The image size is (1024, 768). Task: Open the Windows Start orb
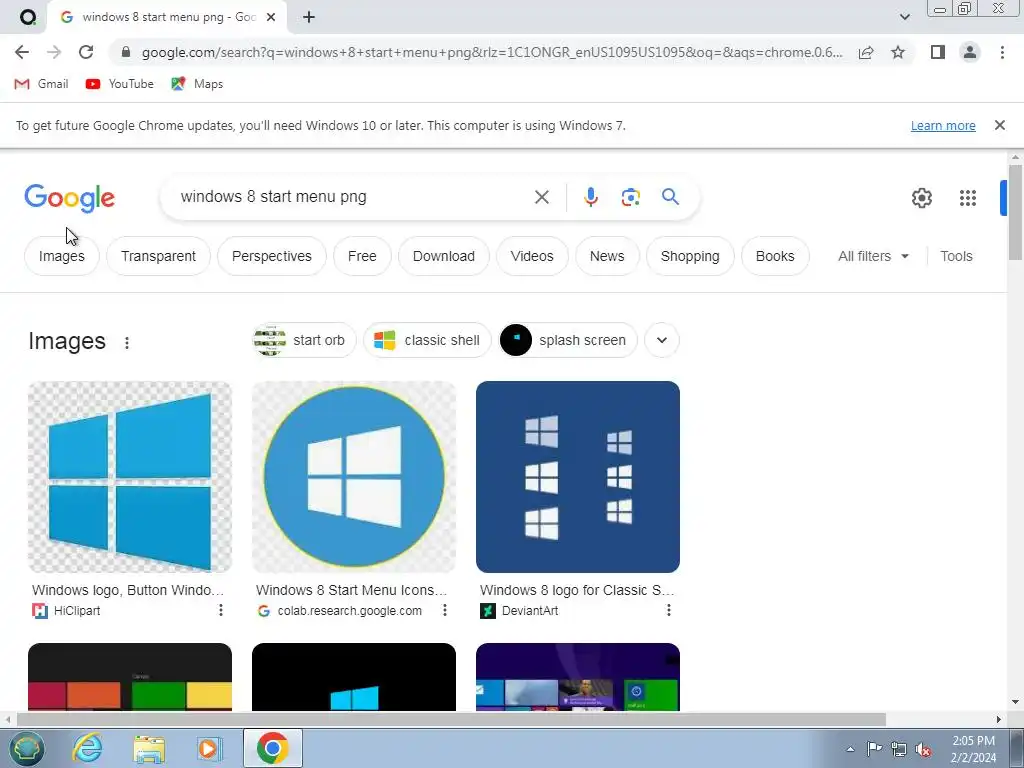pyautogui.click(x=26, y=748)
